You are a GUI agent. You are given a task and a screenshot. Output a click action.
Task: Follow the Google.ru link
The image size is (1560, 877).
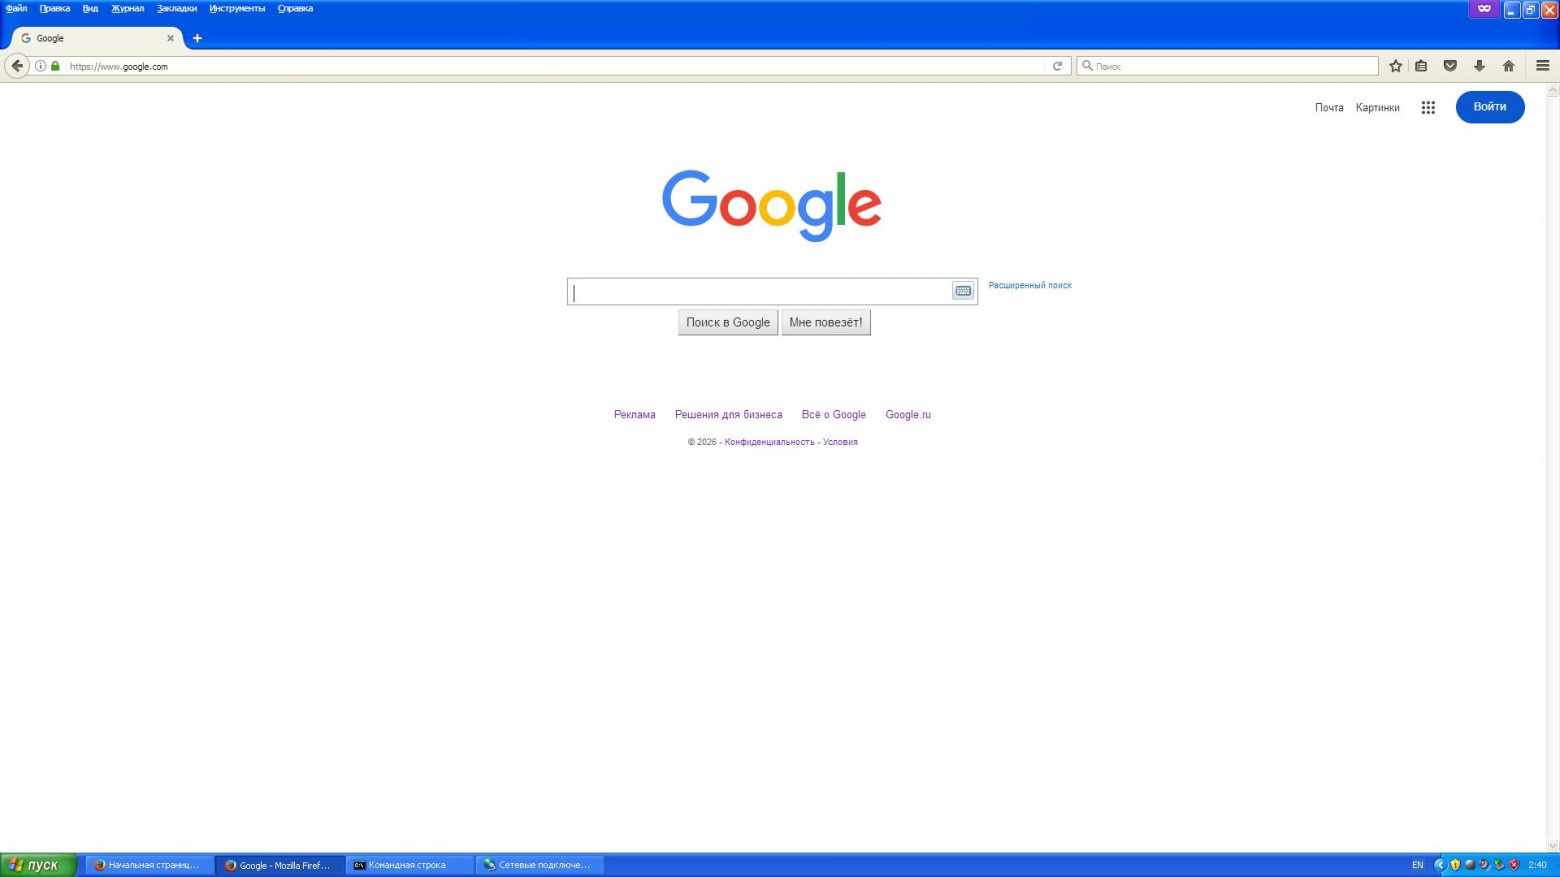(908, 415)
